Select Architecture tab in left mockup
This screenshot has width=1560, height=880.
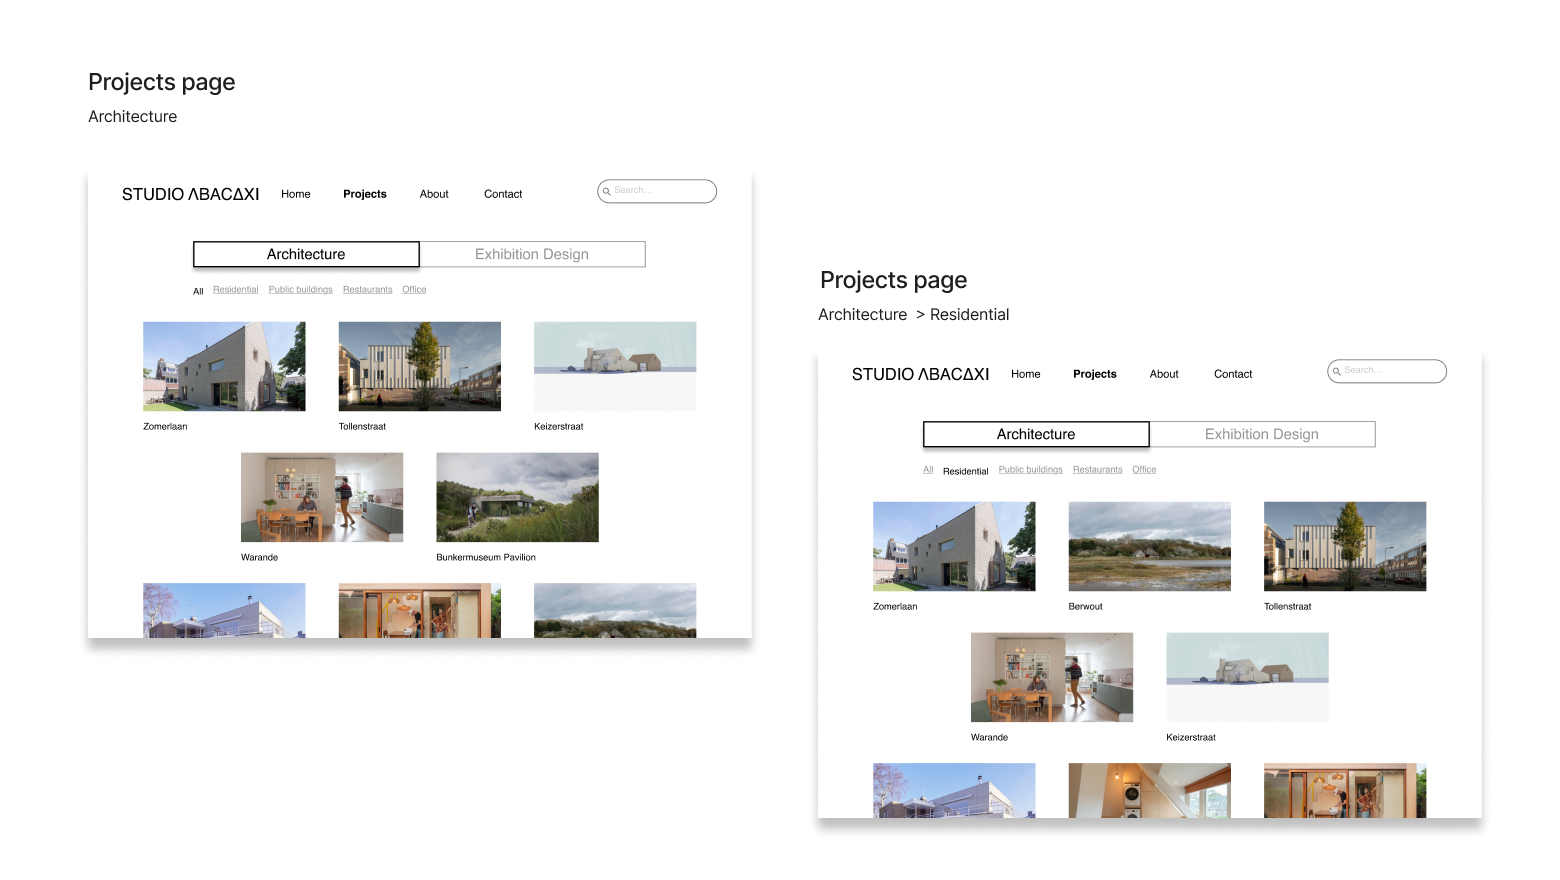click(306, 254)
